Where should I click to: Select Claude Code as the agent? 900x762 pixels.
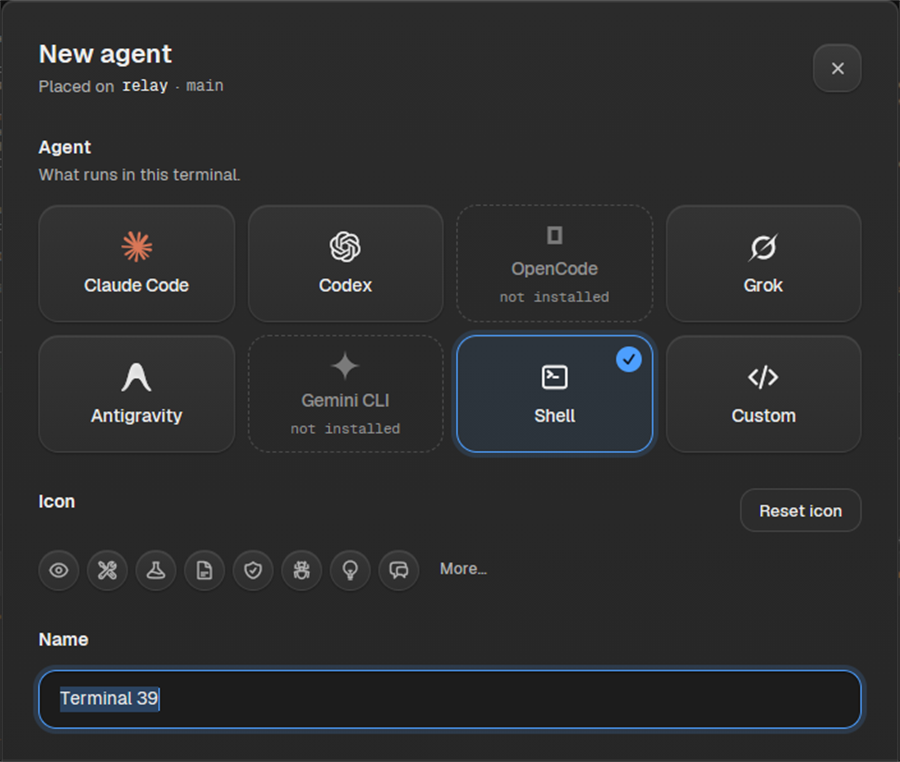(x=137, y=263)
